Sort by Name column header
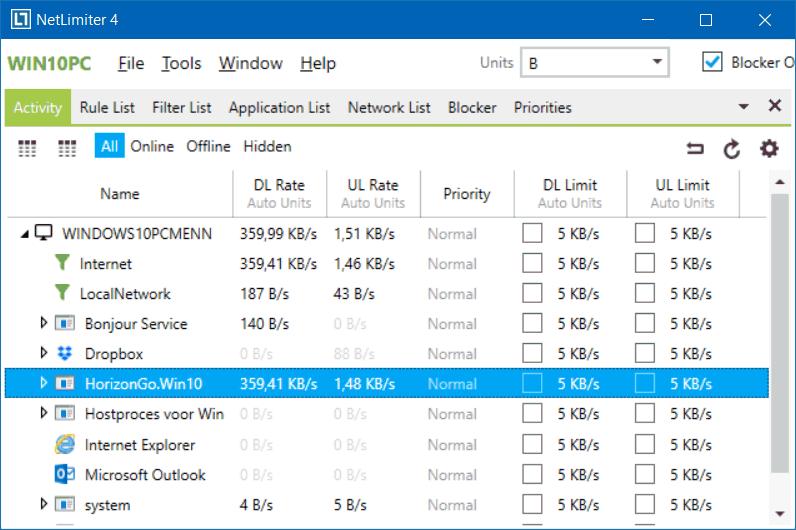Screen dimensions: 796x530 pyautogui.click(x=120, y=193)
